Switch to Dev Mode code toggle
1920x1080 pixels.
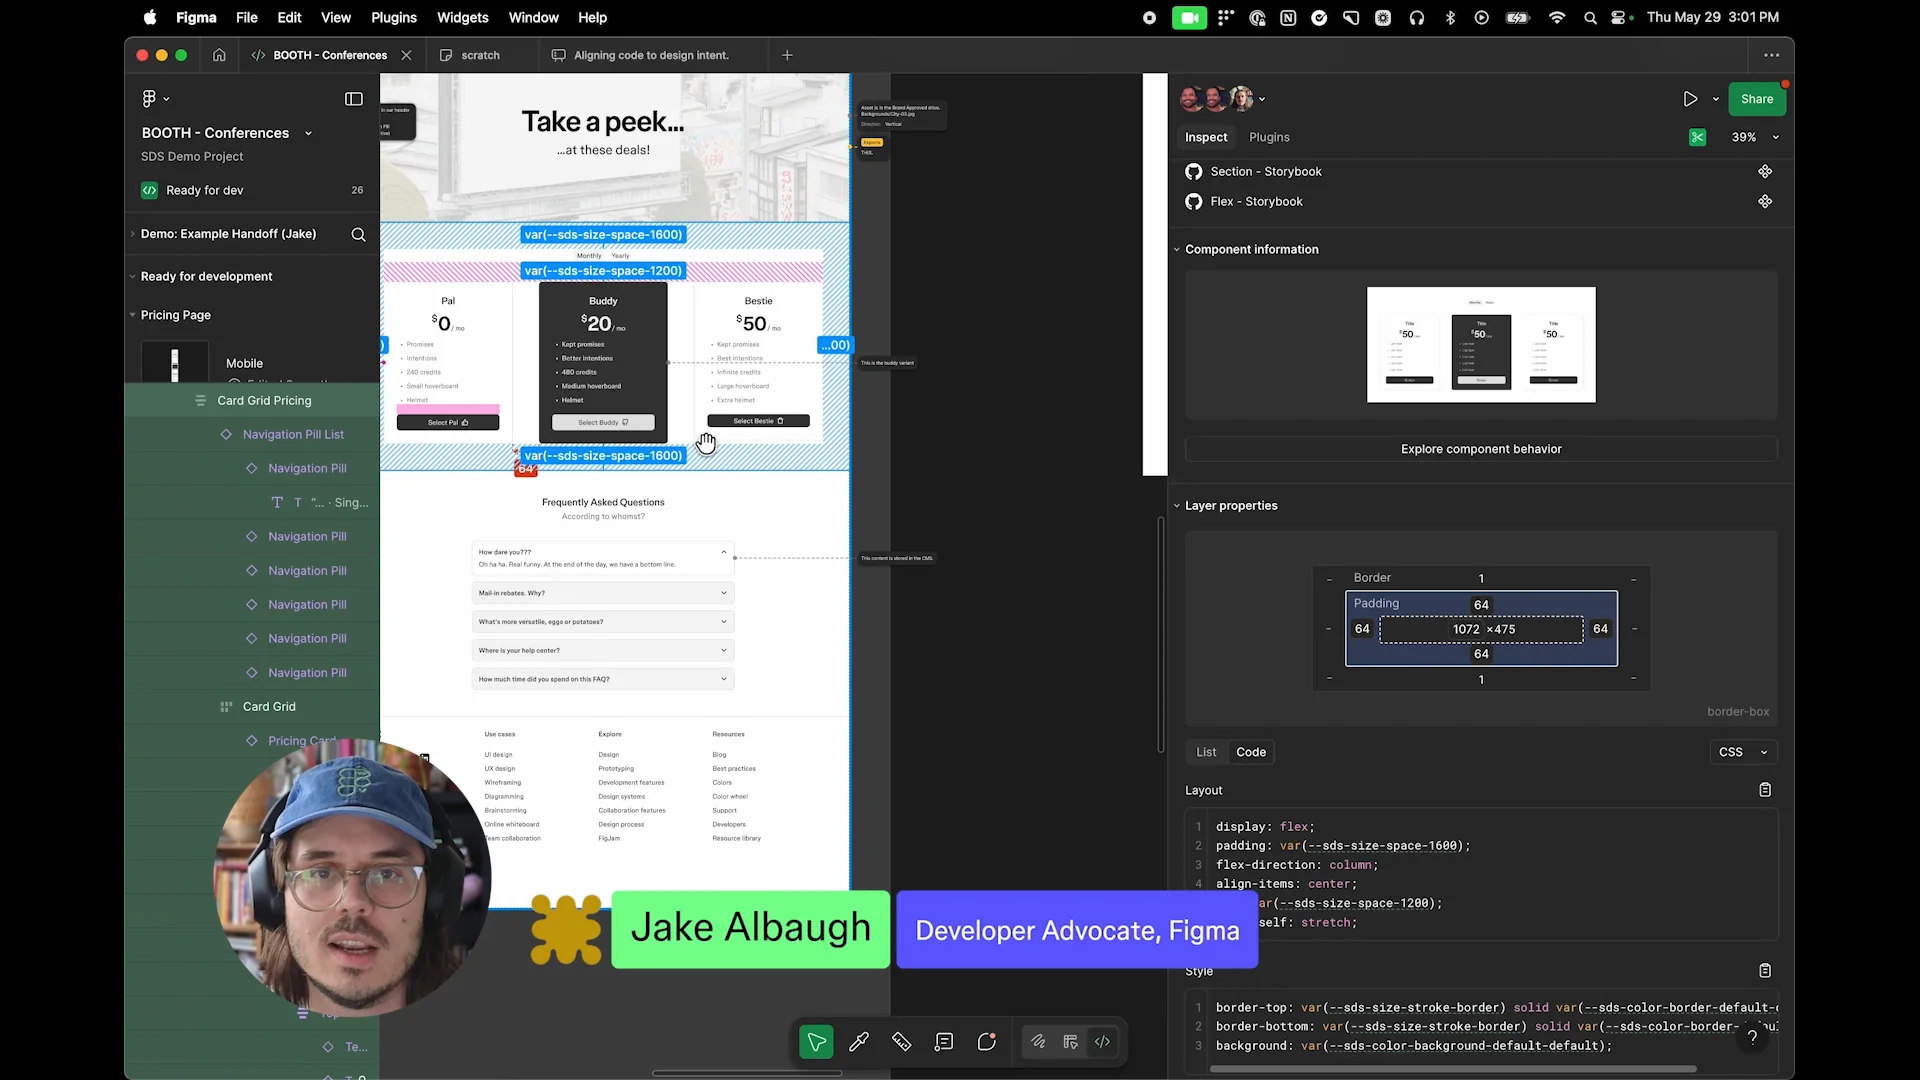pyautogui.click(x=1102, y=1042)
